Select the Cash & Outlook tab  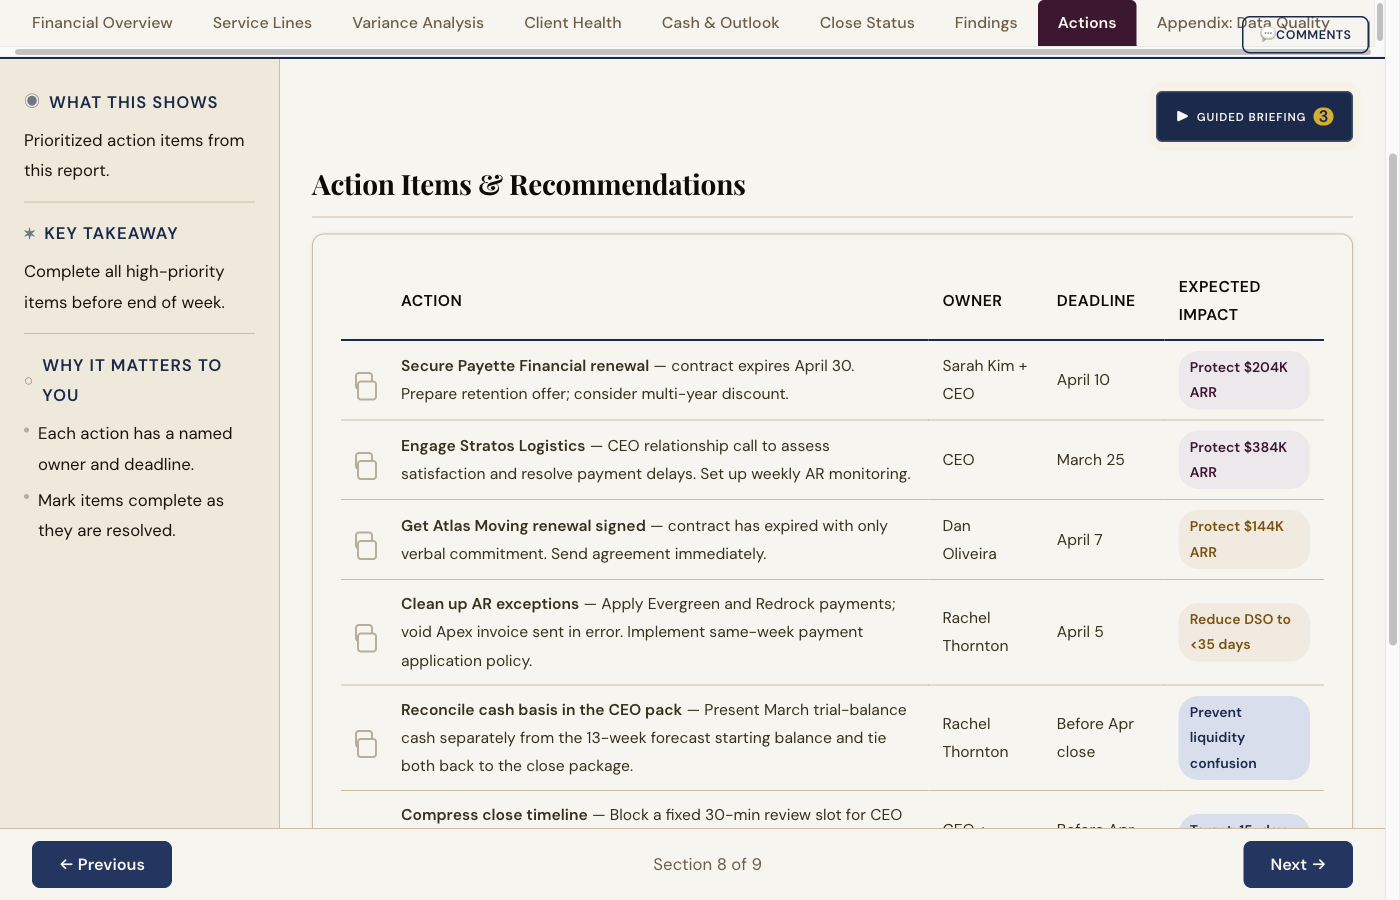[720, 23]
